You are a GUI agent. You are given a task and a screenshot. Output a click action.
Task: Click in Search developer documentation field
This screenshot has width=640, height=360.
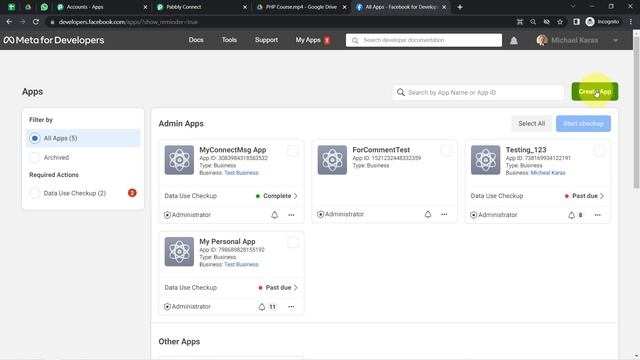coord(424,40)
